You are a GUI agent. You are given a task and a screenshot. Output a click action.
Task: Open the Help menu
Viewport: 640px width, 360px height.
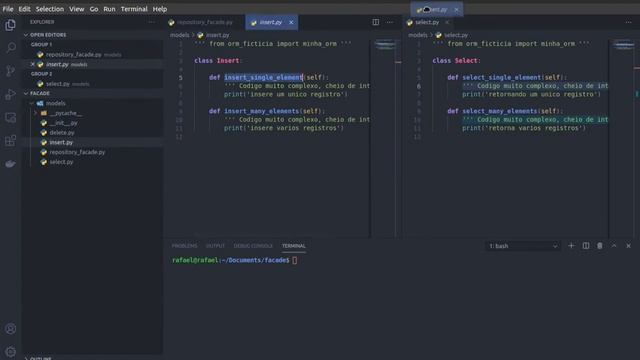click(160, 9)
